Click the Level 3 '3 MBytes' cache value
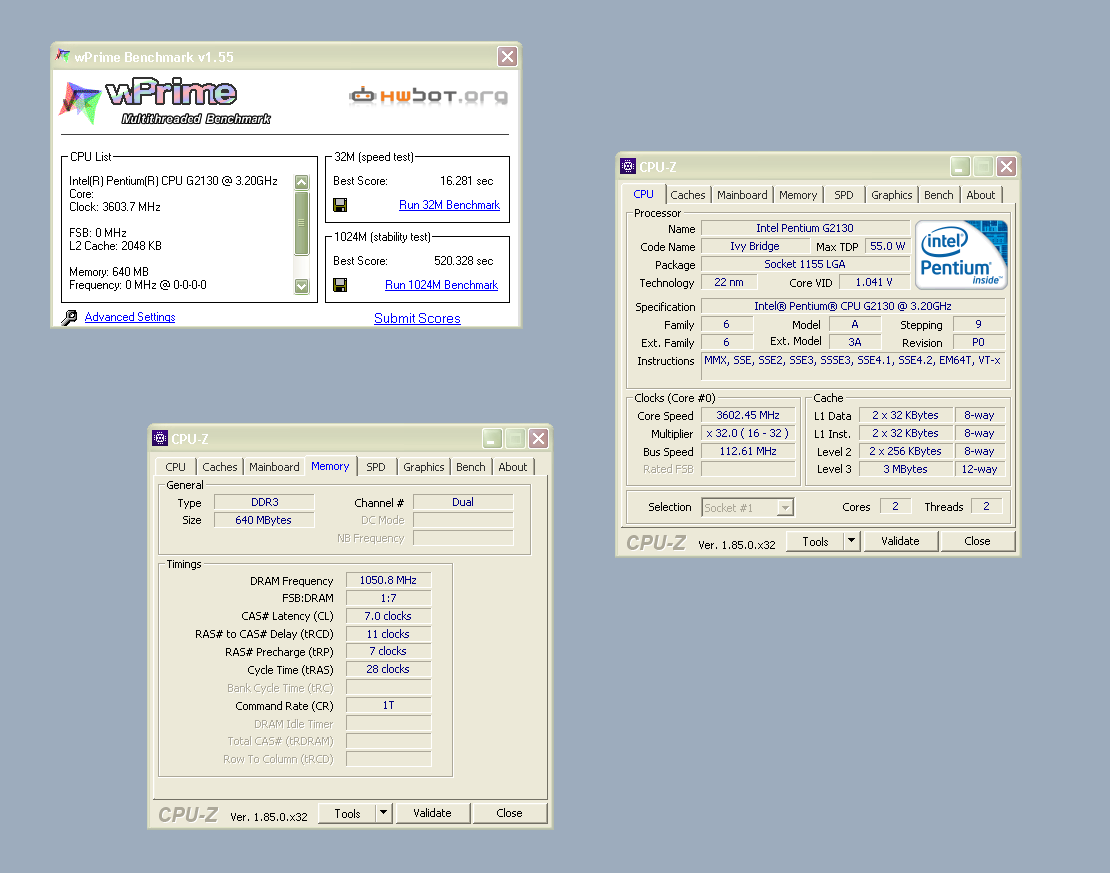Viewport: 1110px width, 873px height. [x=905, y=469]
